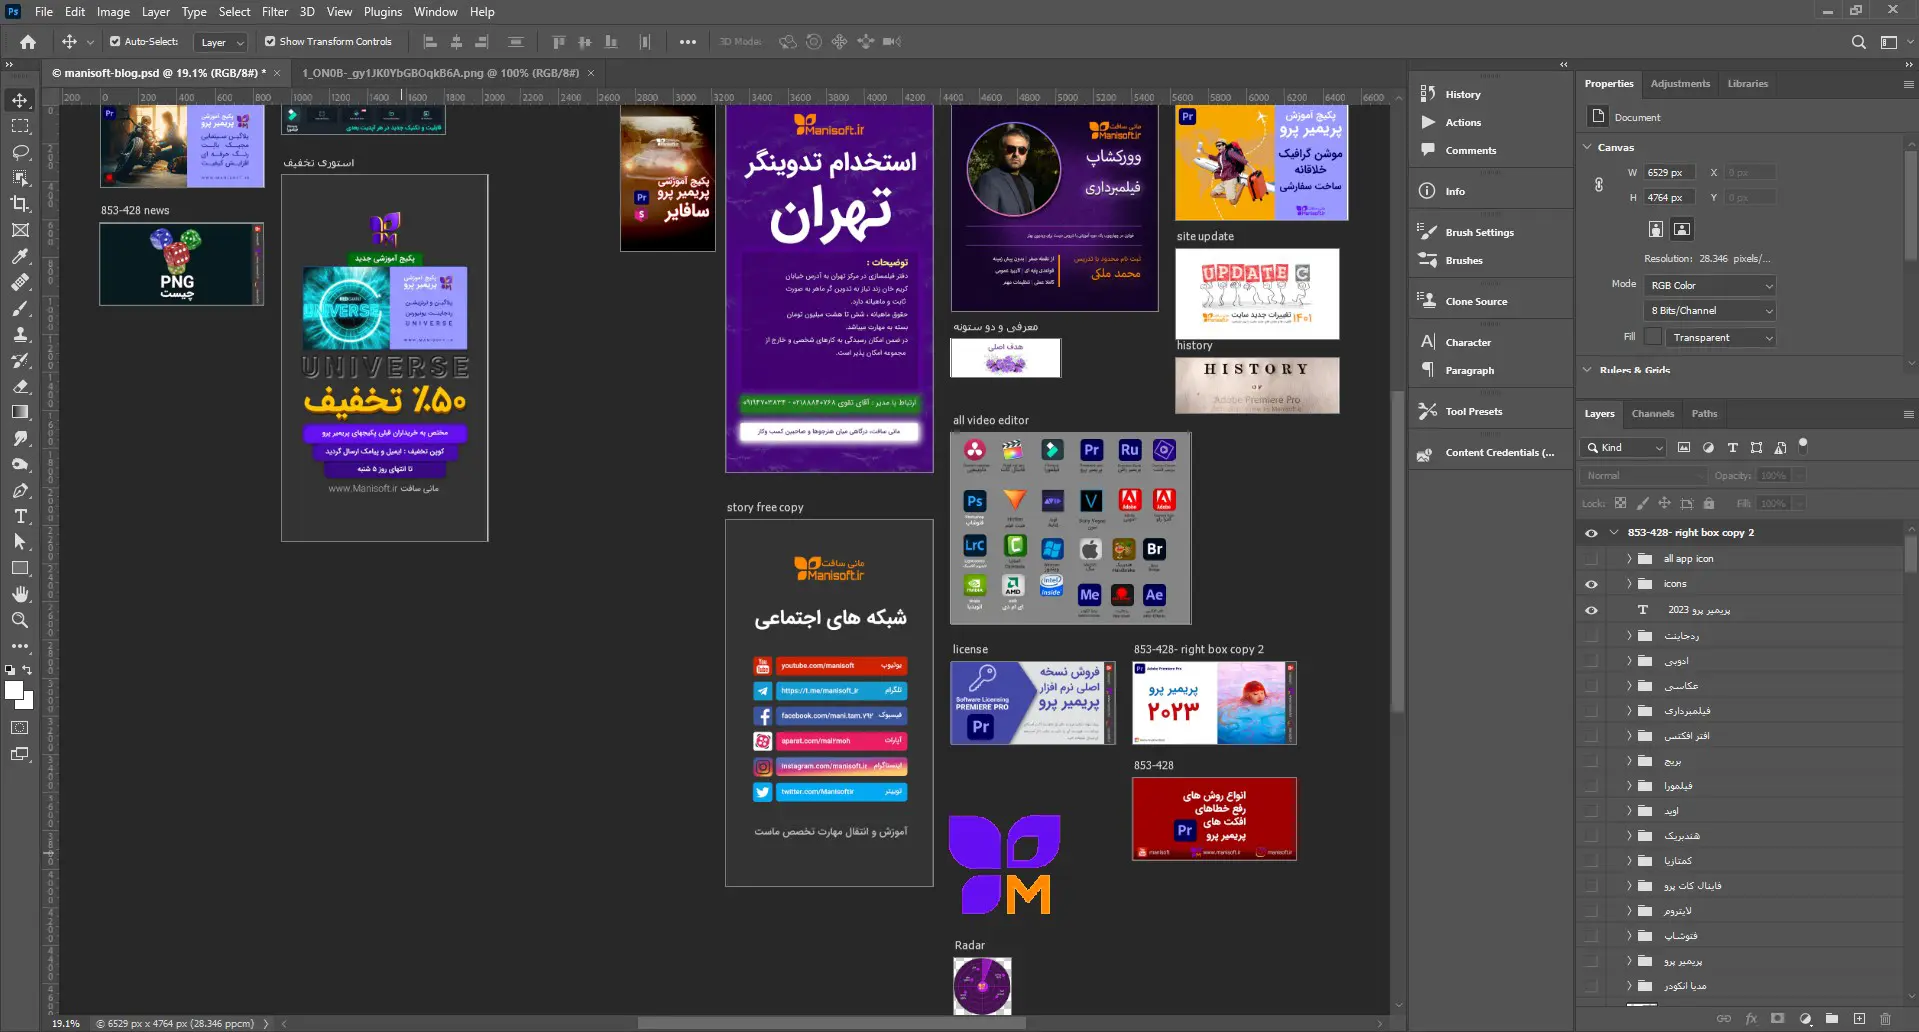This screenshot has width=1919, height=1032.
Task: Swap foreground and background colors
Action: [28, 670]
